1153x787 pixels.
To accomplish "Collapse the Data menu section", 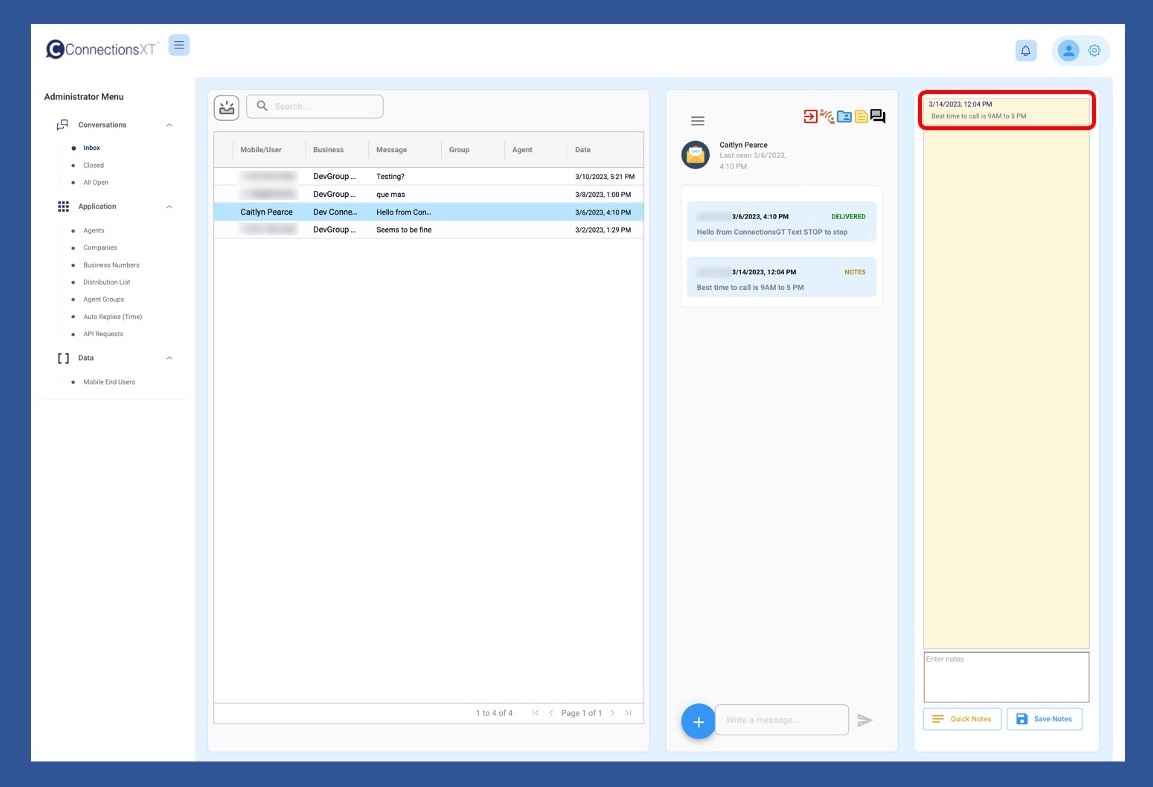I will click(169, 358).
